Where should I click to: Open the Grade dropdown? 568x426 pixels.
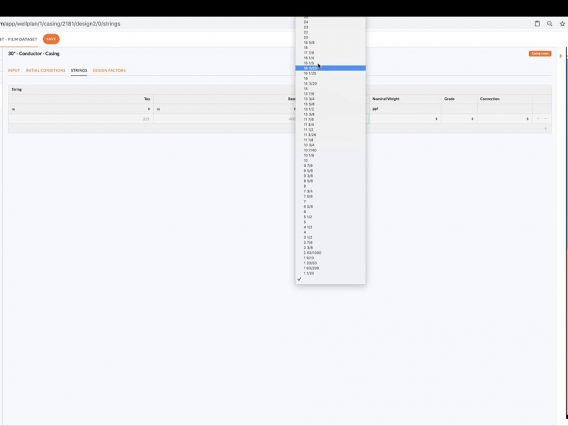click(x=459, y=118)
